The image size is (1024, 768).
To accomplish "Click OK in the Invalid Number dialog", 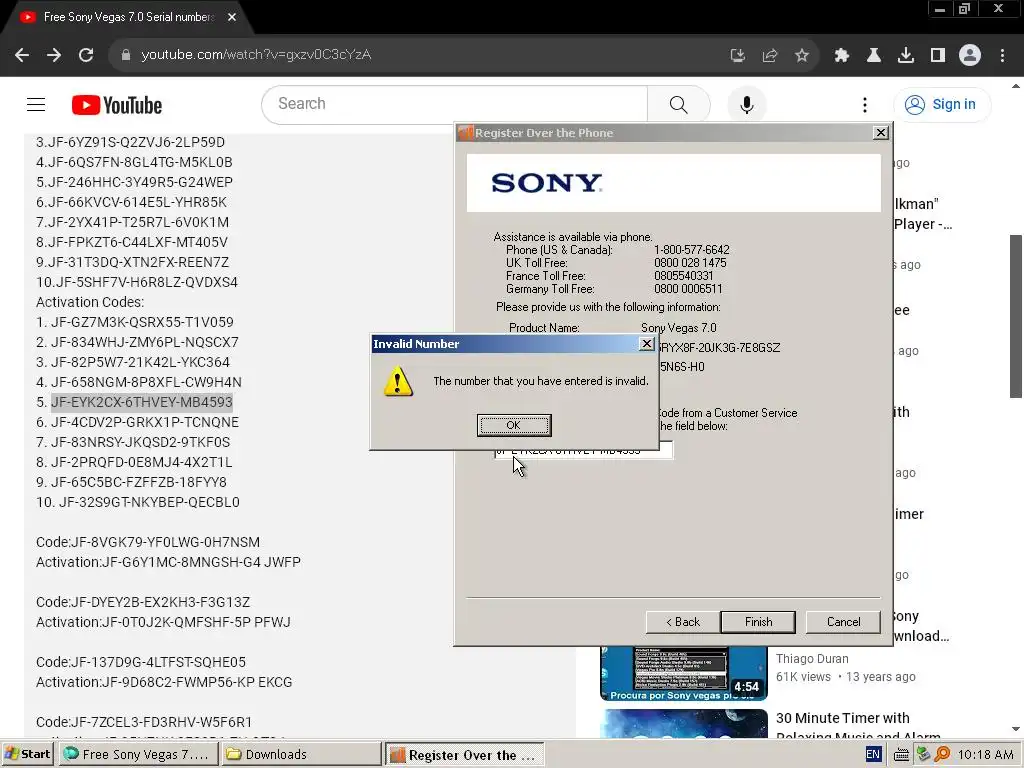I will tap(514, 425).
